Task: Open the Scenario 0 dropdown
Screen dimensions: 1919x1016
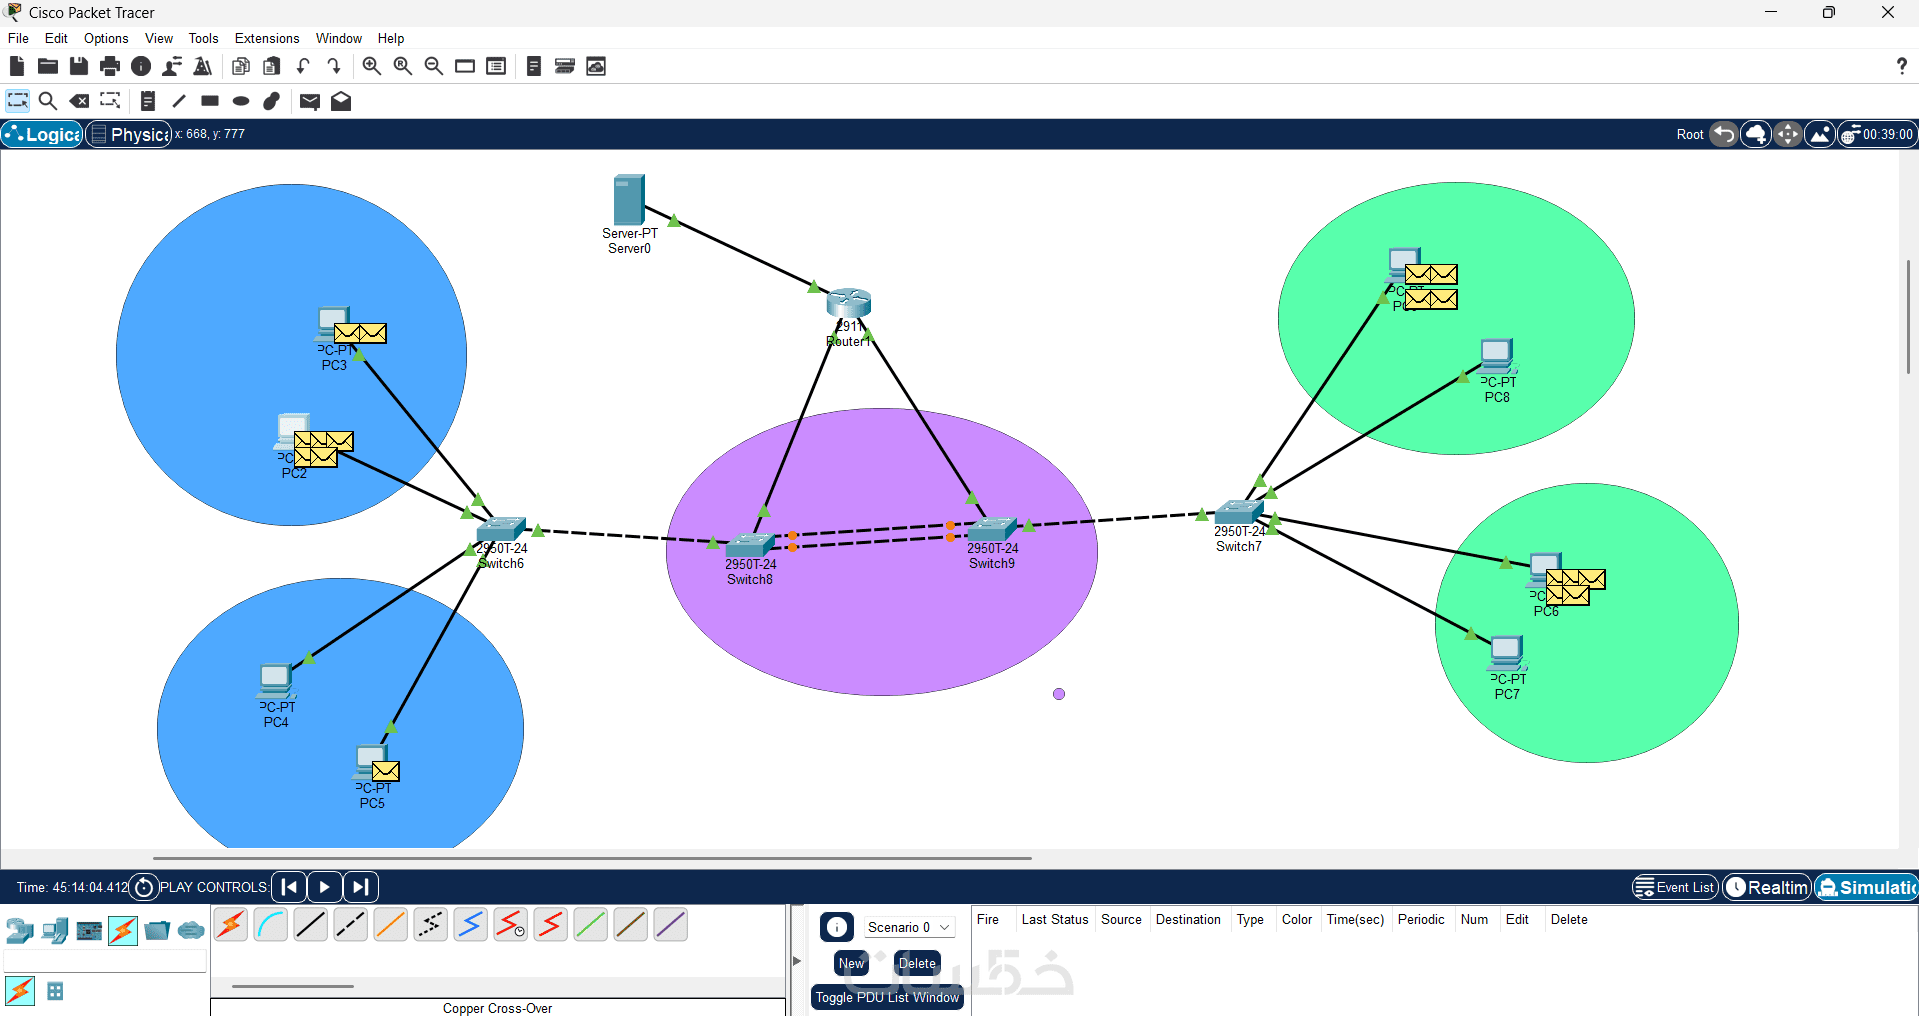Action: coord(909,927)
